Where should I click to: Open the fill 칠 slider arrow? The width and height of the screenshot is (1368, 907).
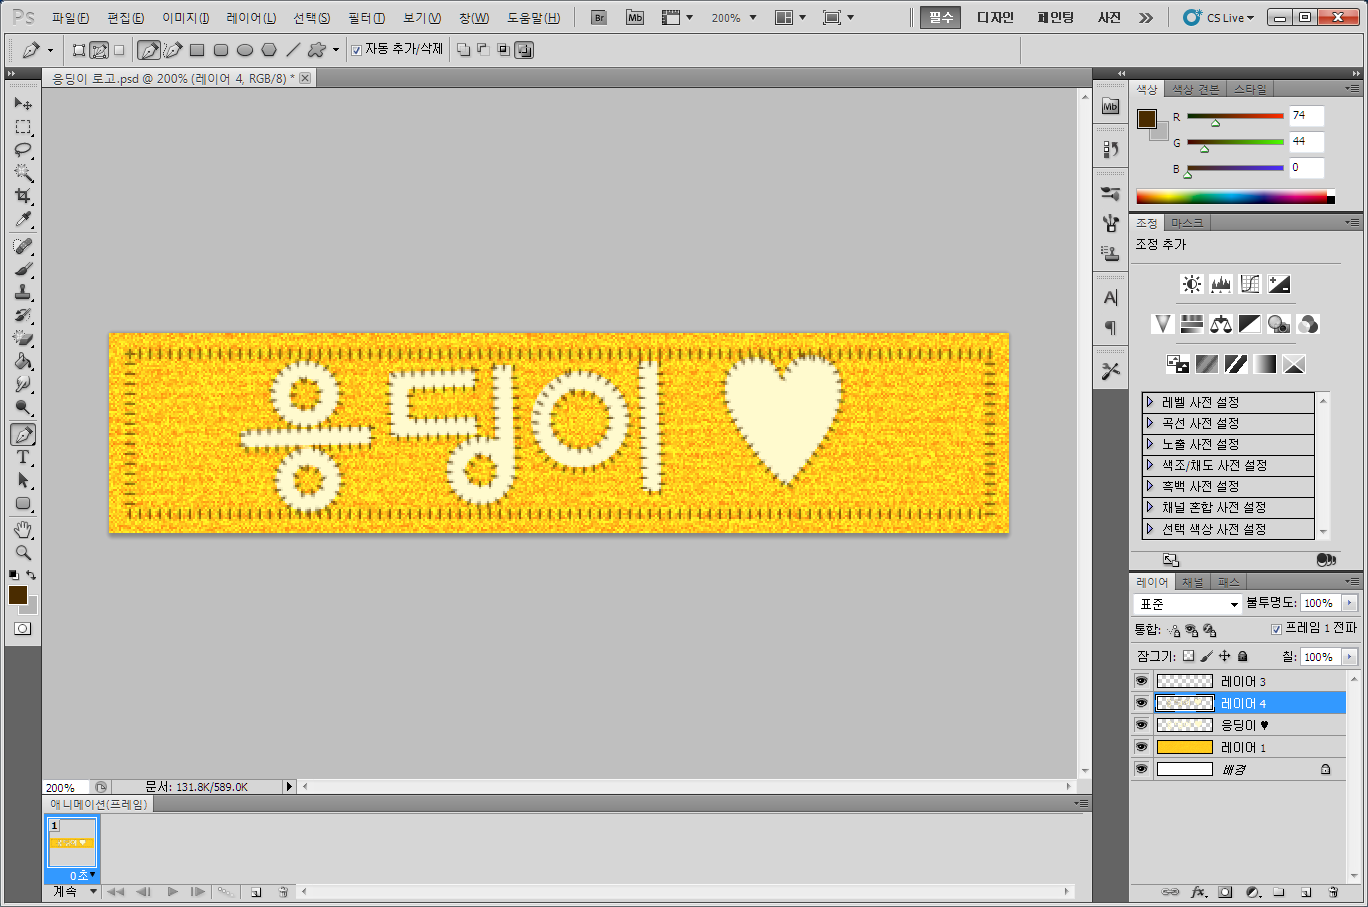1350,657
